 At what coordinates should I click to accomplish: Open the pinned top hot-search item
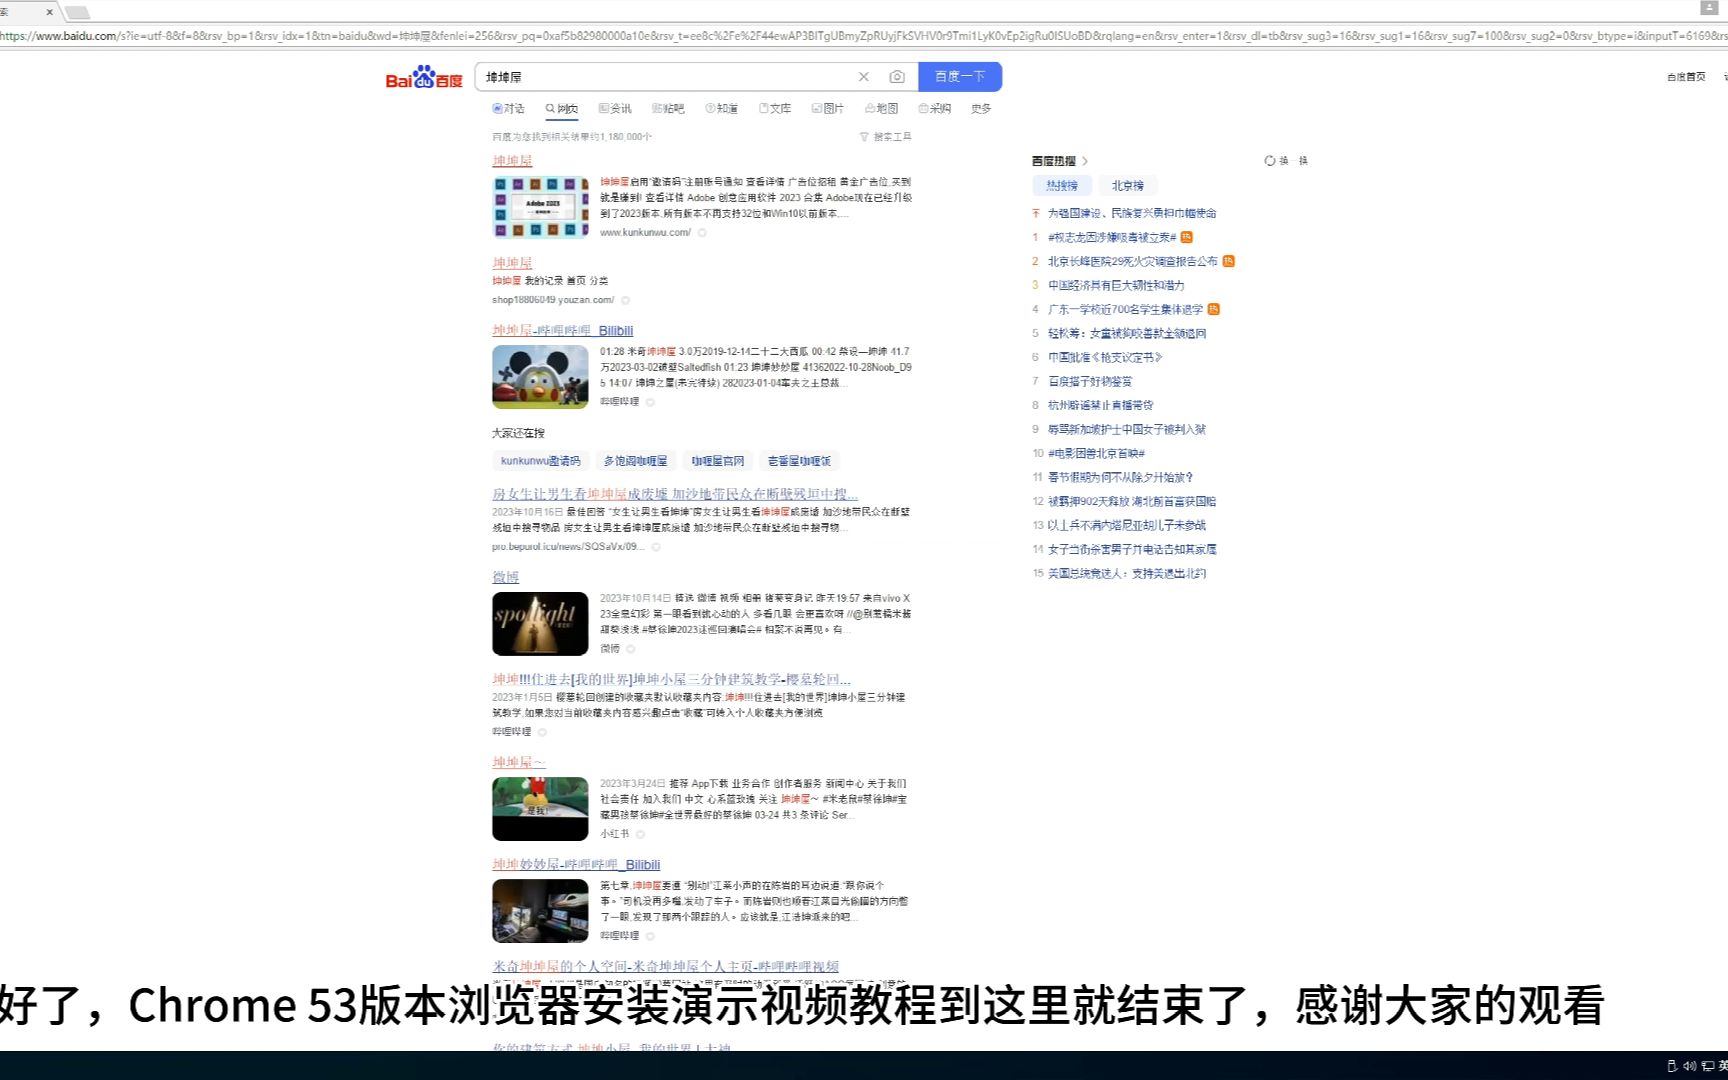tap(1132, 213)
